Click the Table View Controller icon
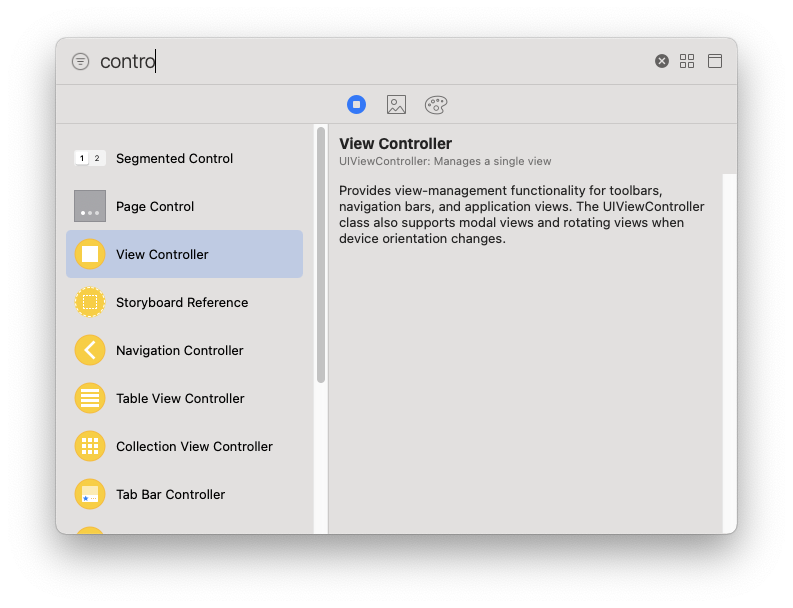Image resolution: width=793 pixels, height=608 pixels. point(90,398)
